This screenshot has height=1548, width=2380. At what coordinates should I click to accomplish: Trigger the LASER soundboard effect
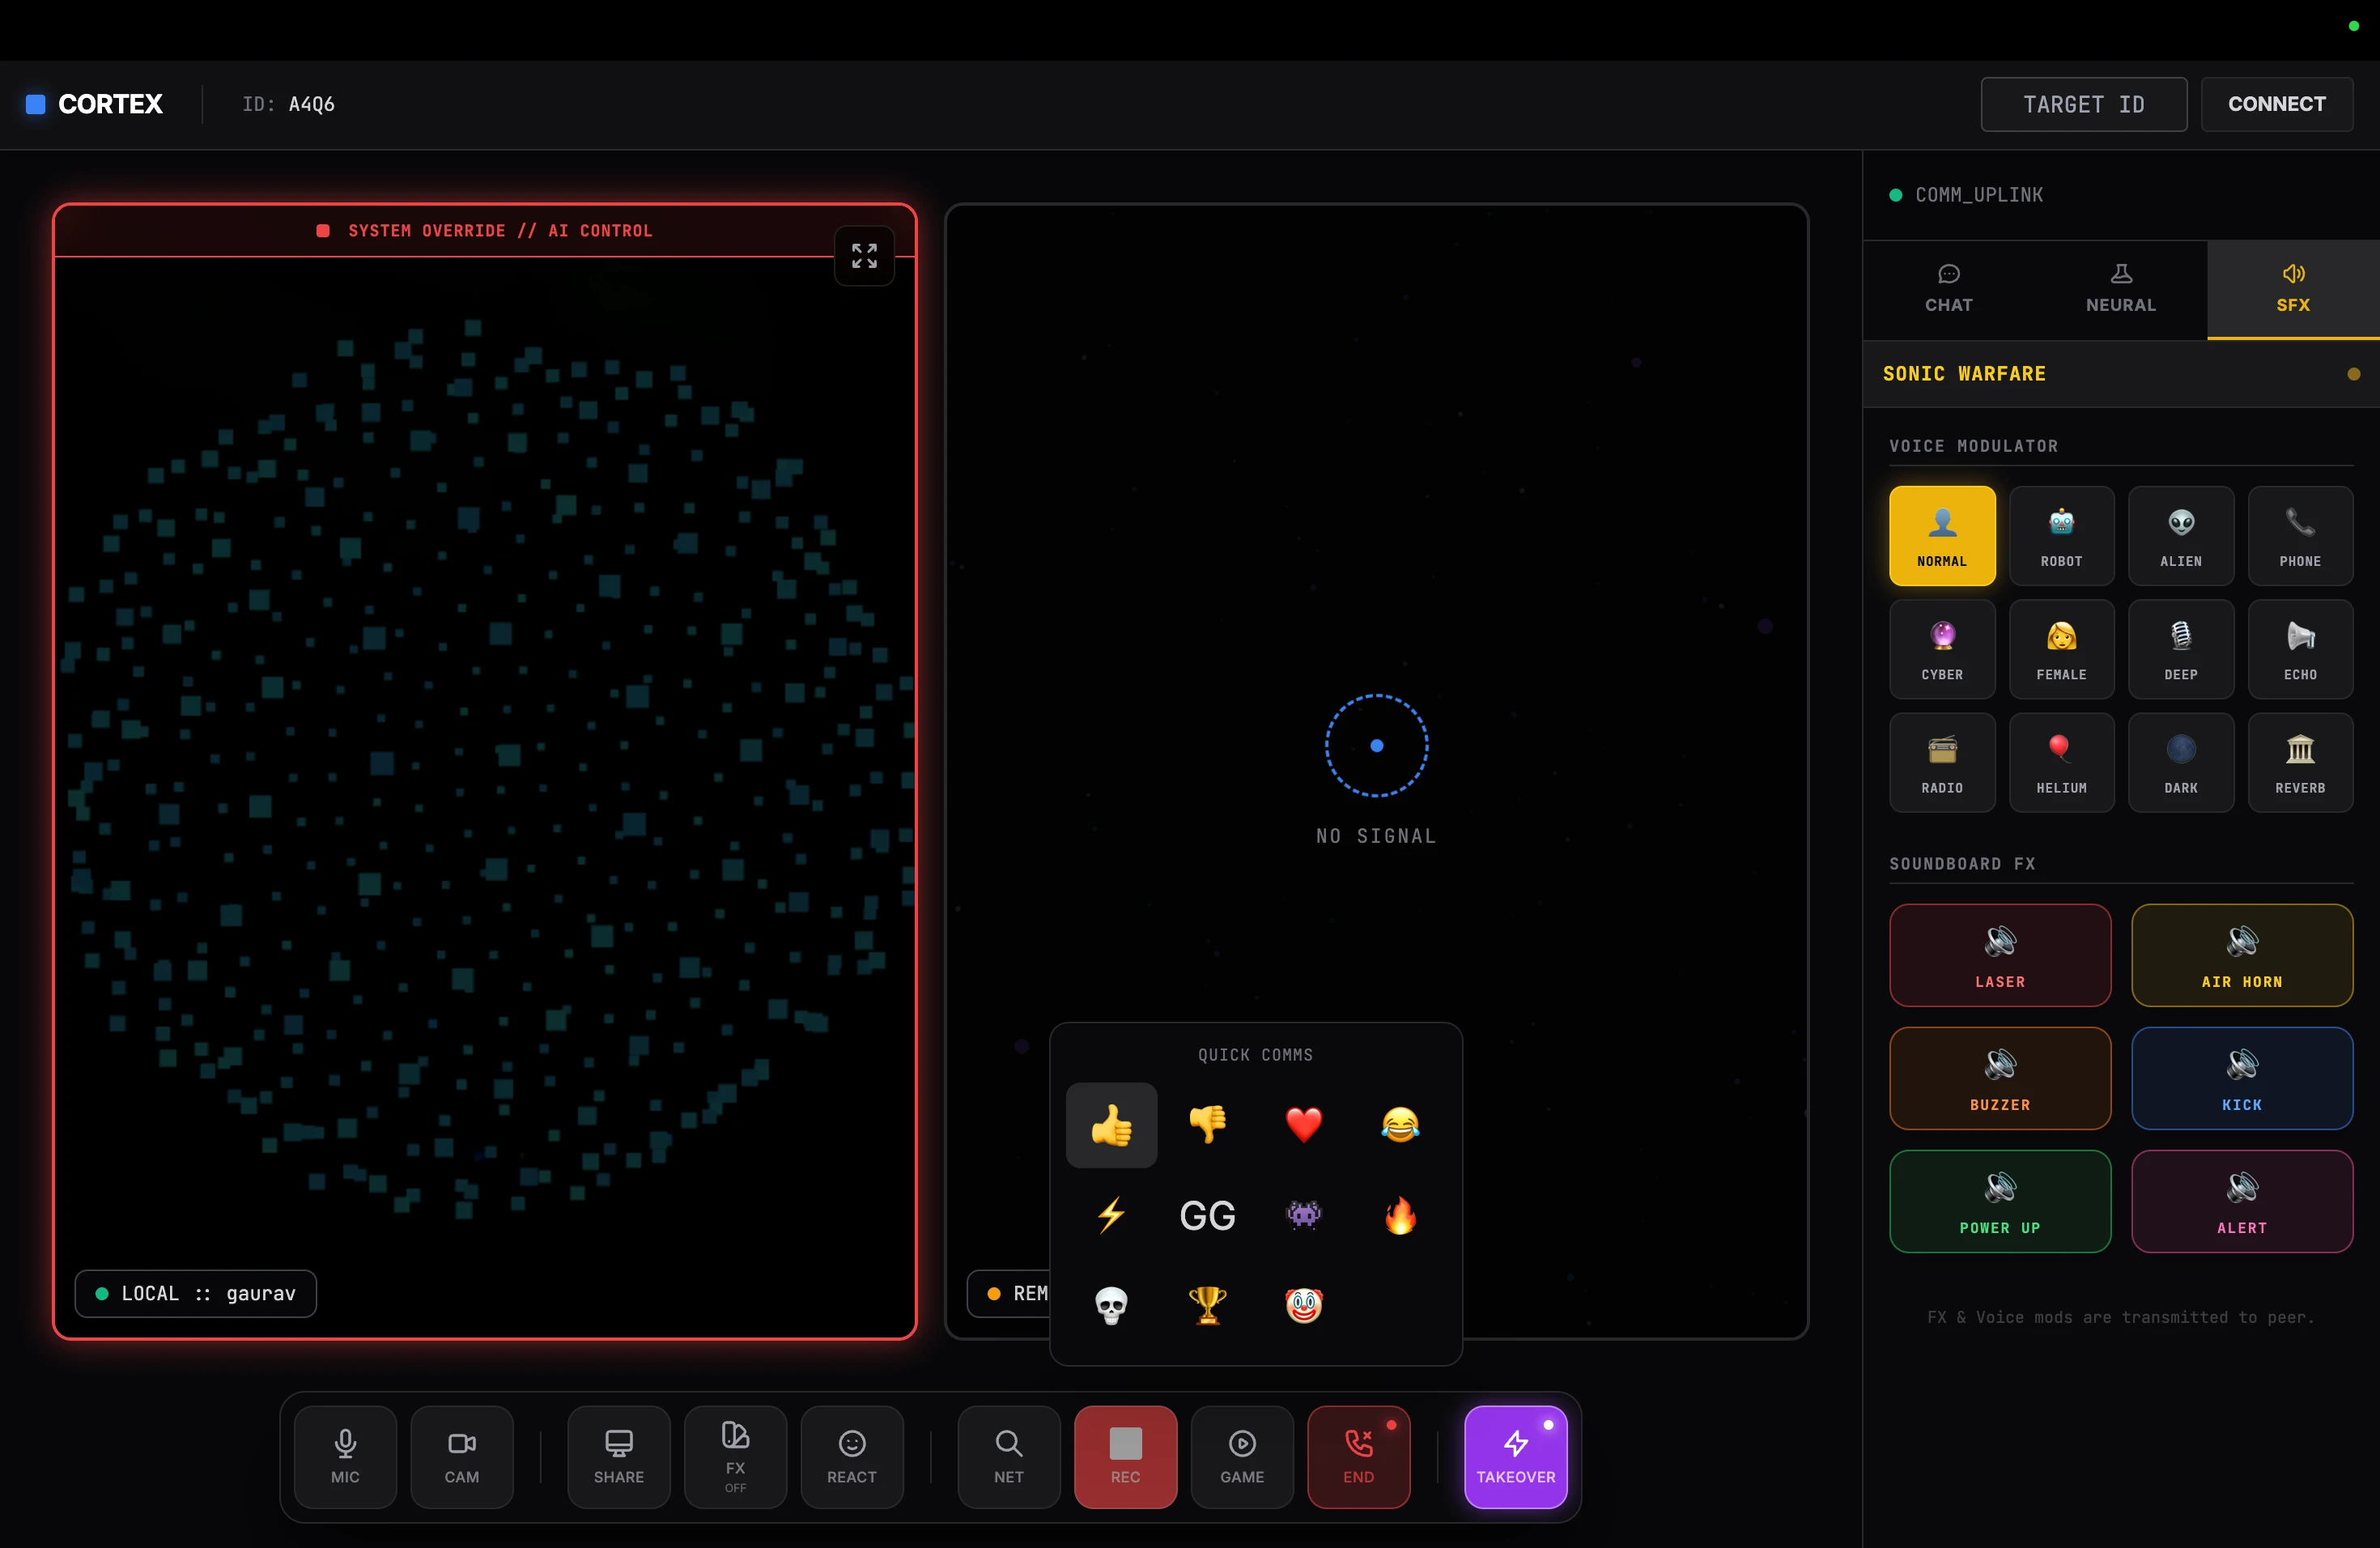[x=2000, y=955]
